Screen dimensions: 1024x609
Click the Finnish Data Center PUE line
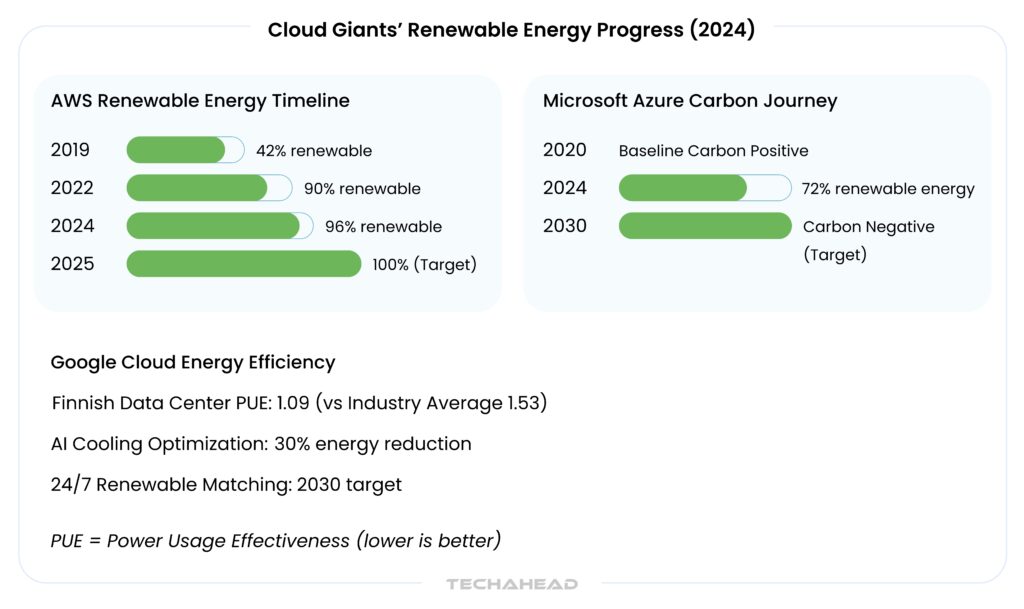pyautogui.click(x=299, y=403)
